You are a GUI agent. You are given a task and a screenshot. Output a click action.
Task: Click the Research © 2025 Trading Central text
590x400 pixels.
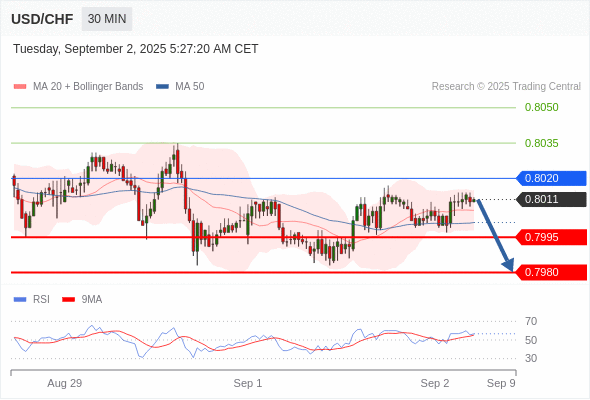tap(506, 87)
